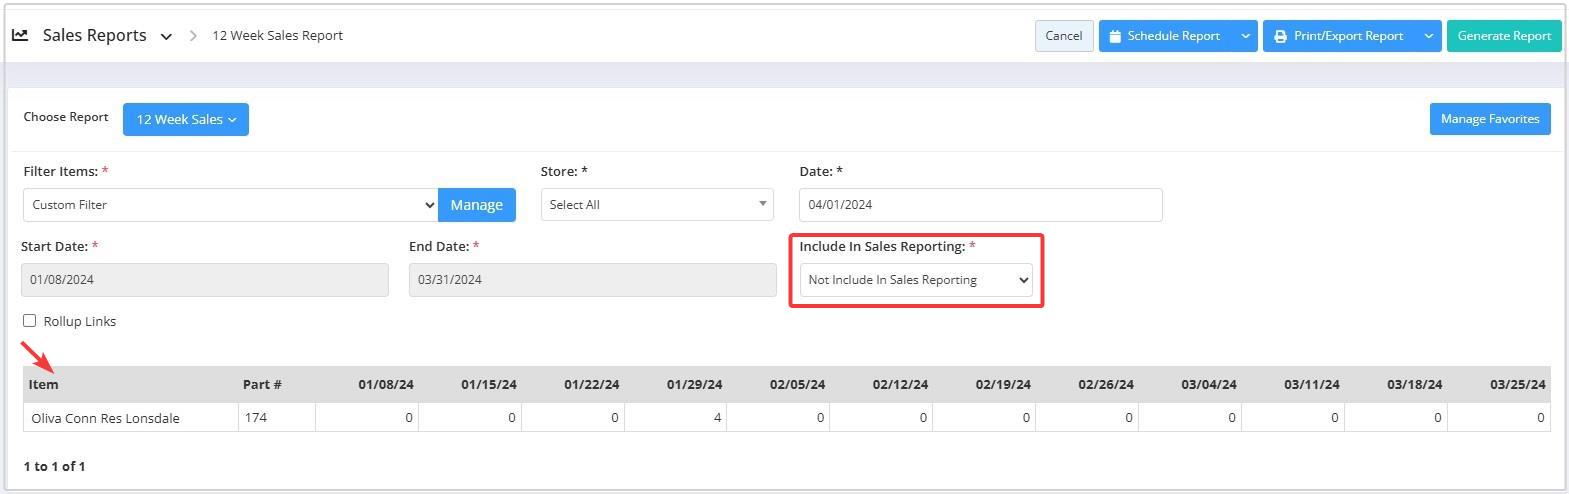The height and width of the screenshot is (494, 1569).
Task: Open the Print/Export Report split arrow
Action: [1429, 36]
